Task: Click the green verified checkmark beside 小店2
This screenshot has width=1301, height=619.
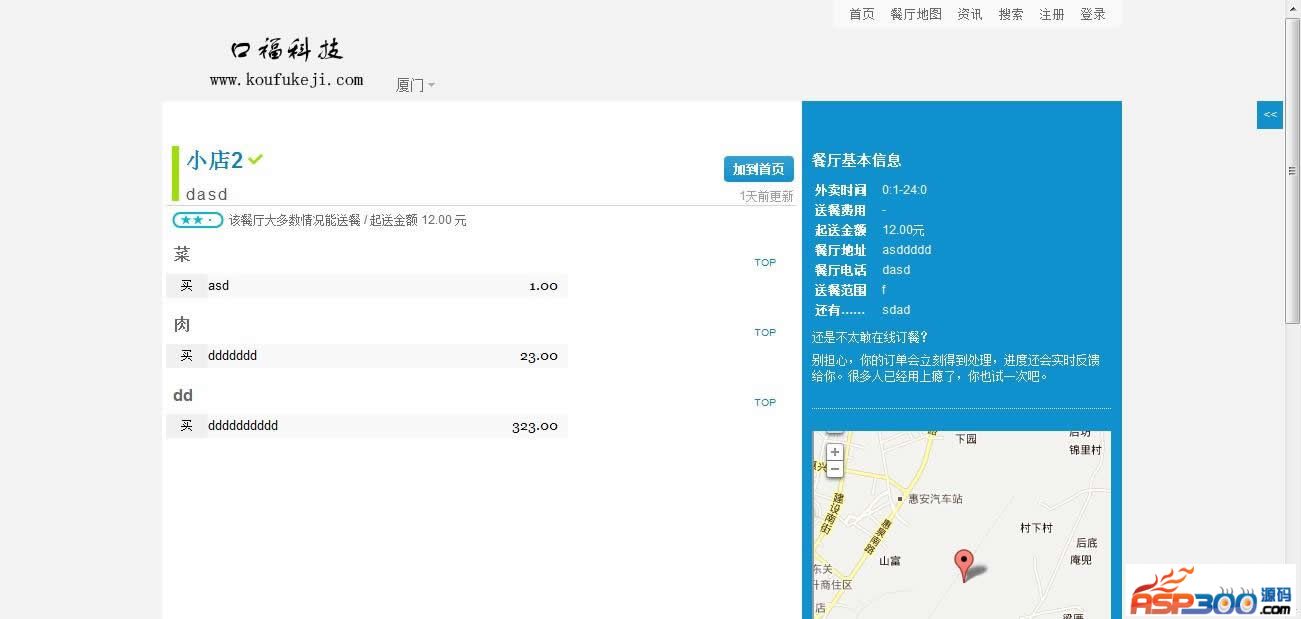Action: click(256, 159)
